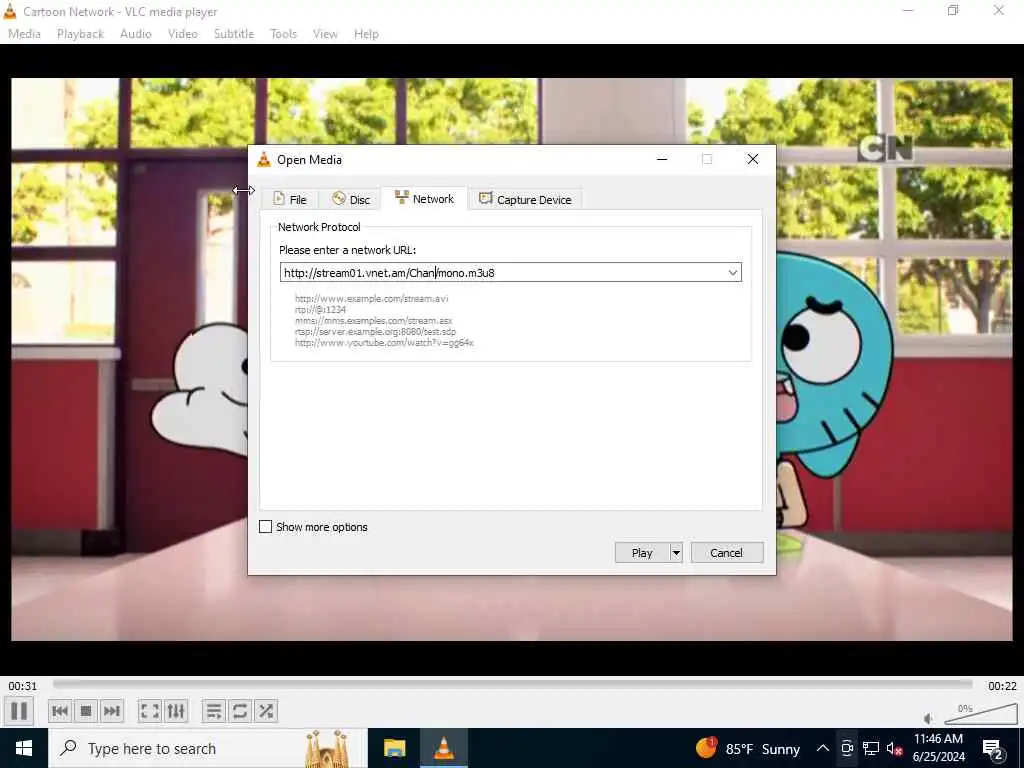Open the Video menu
The image size is (1024, 768).
(x=183, y=34)
